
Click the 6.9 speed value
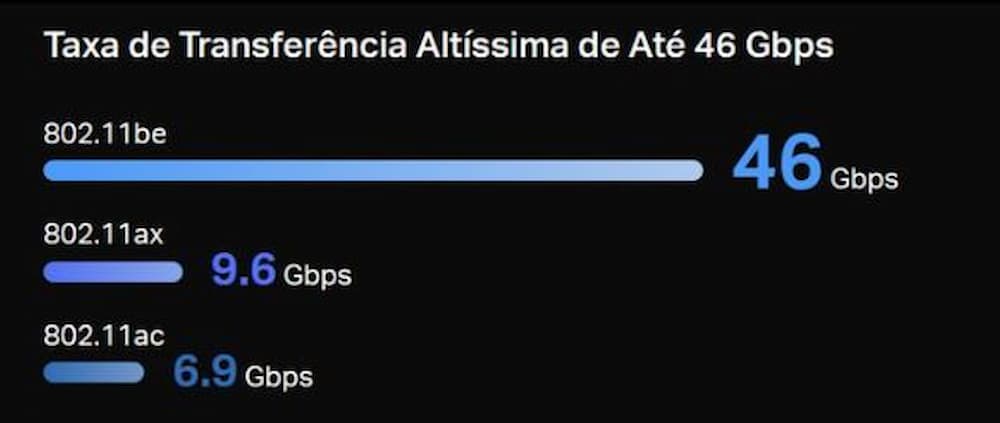[205, 371]
